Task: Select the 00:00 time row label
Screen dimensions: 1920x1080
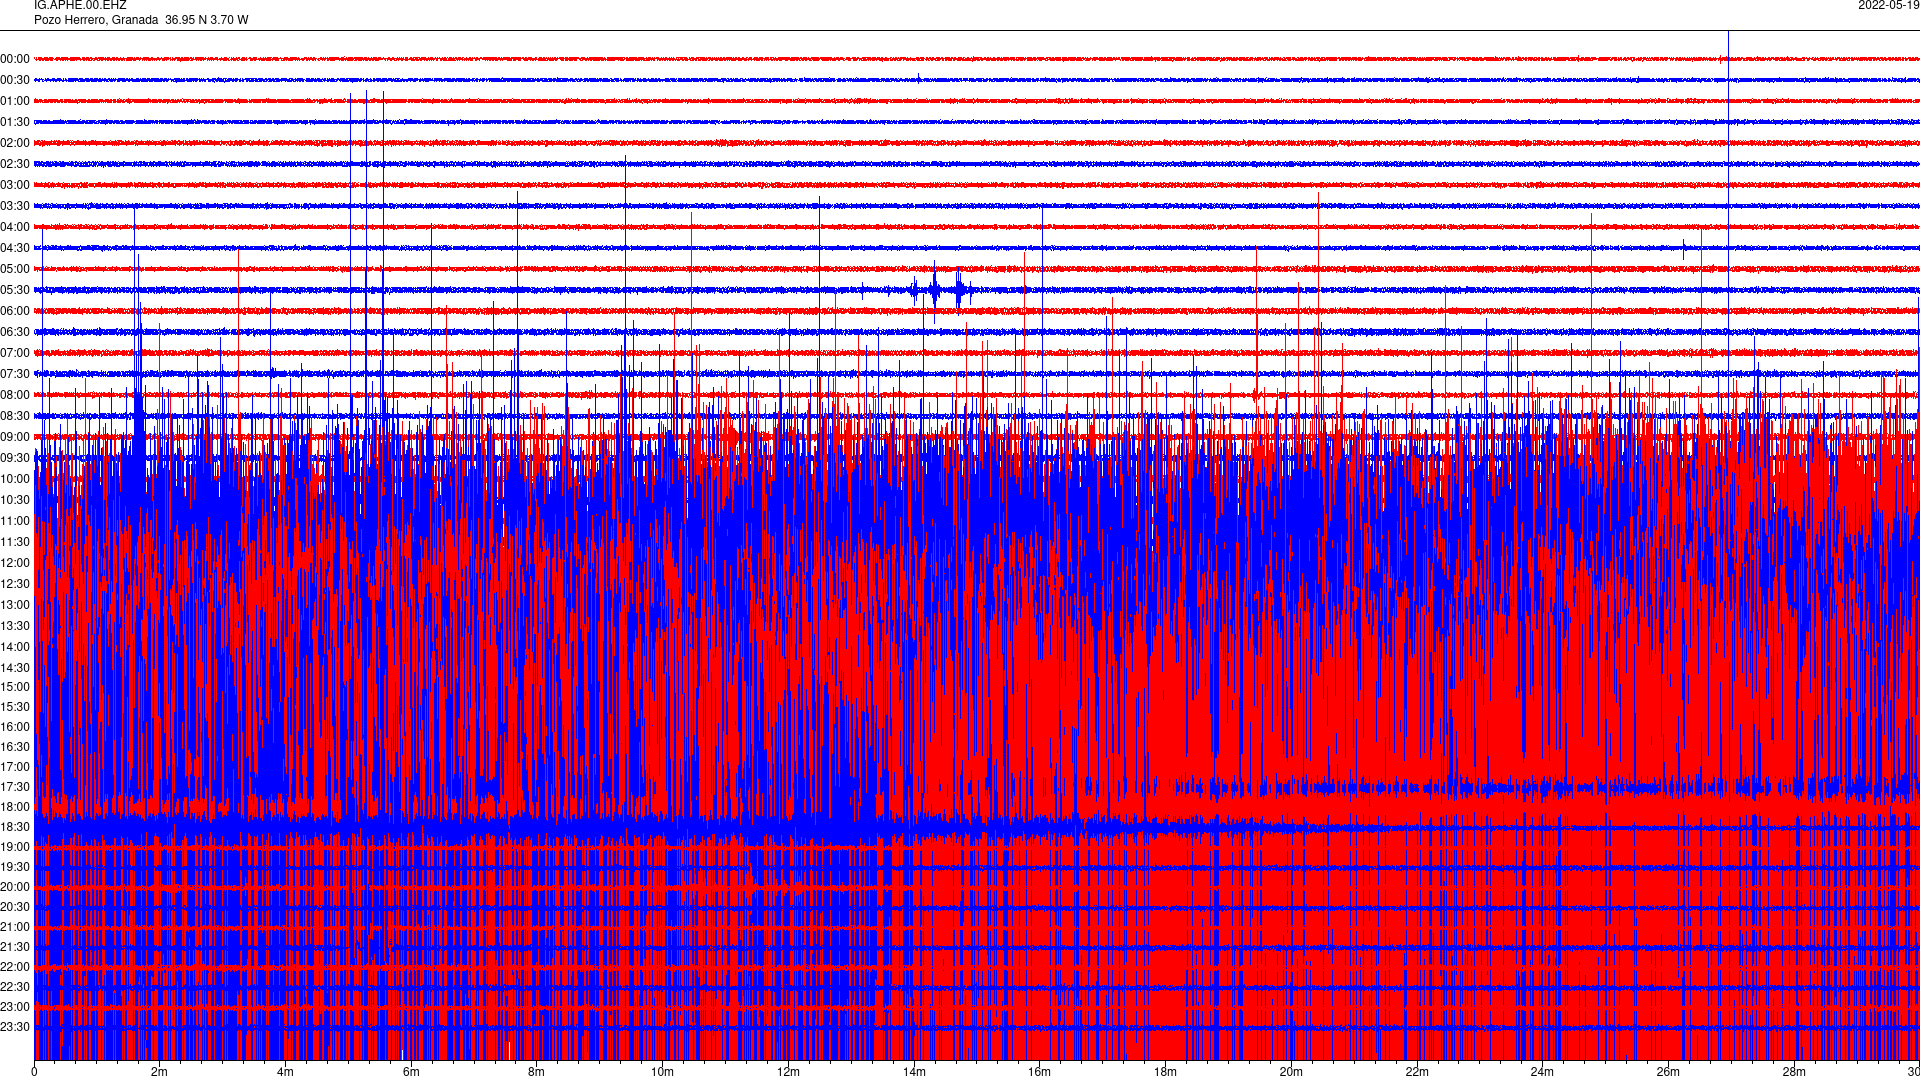Action: pos(15,59)
